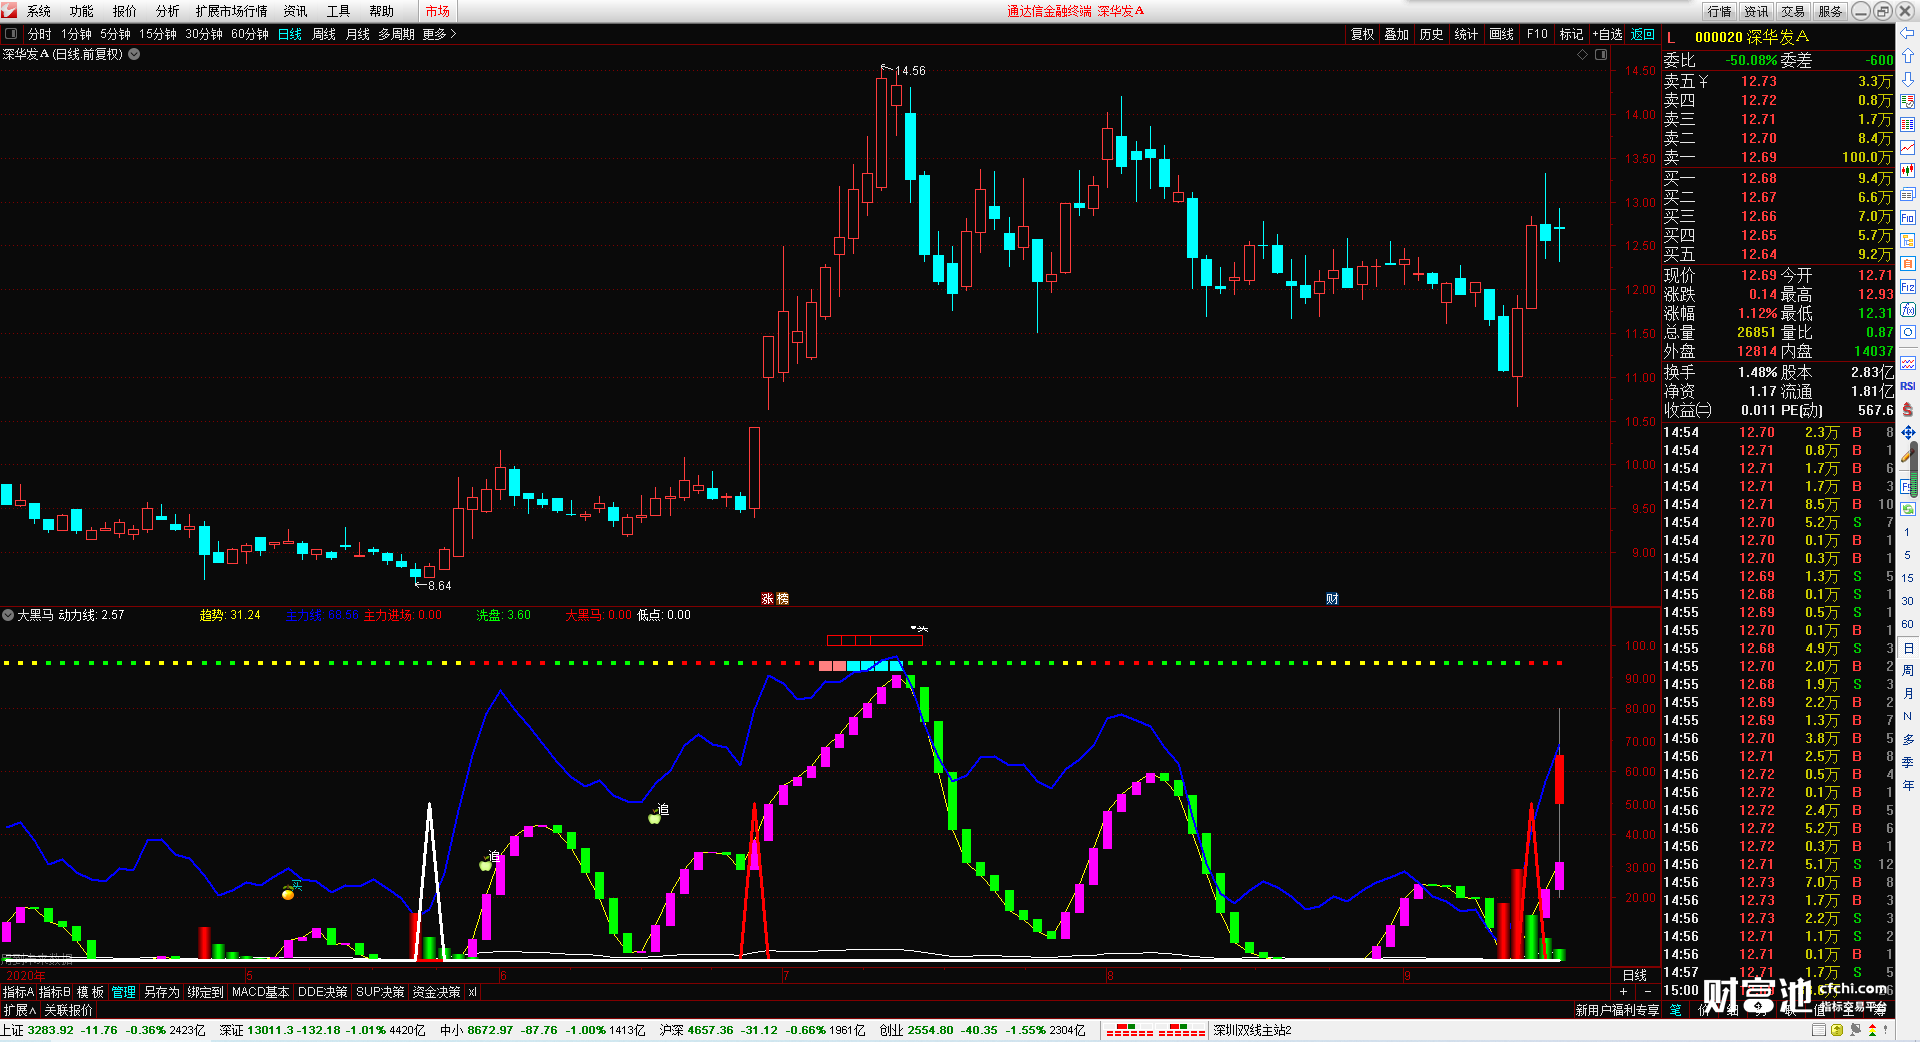1920x1042 pixels.
Task: Click the blue back arrow in right sidebar
Action: point(1908,33)
